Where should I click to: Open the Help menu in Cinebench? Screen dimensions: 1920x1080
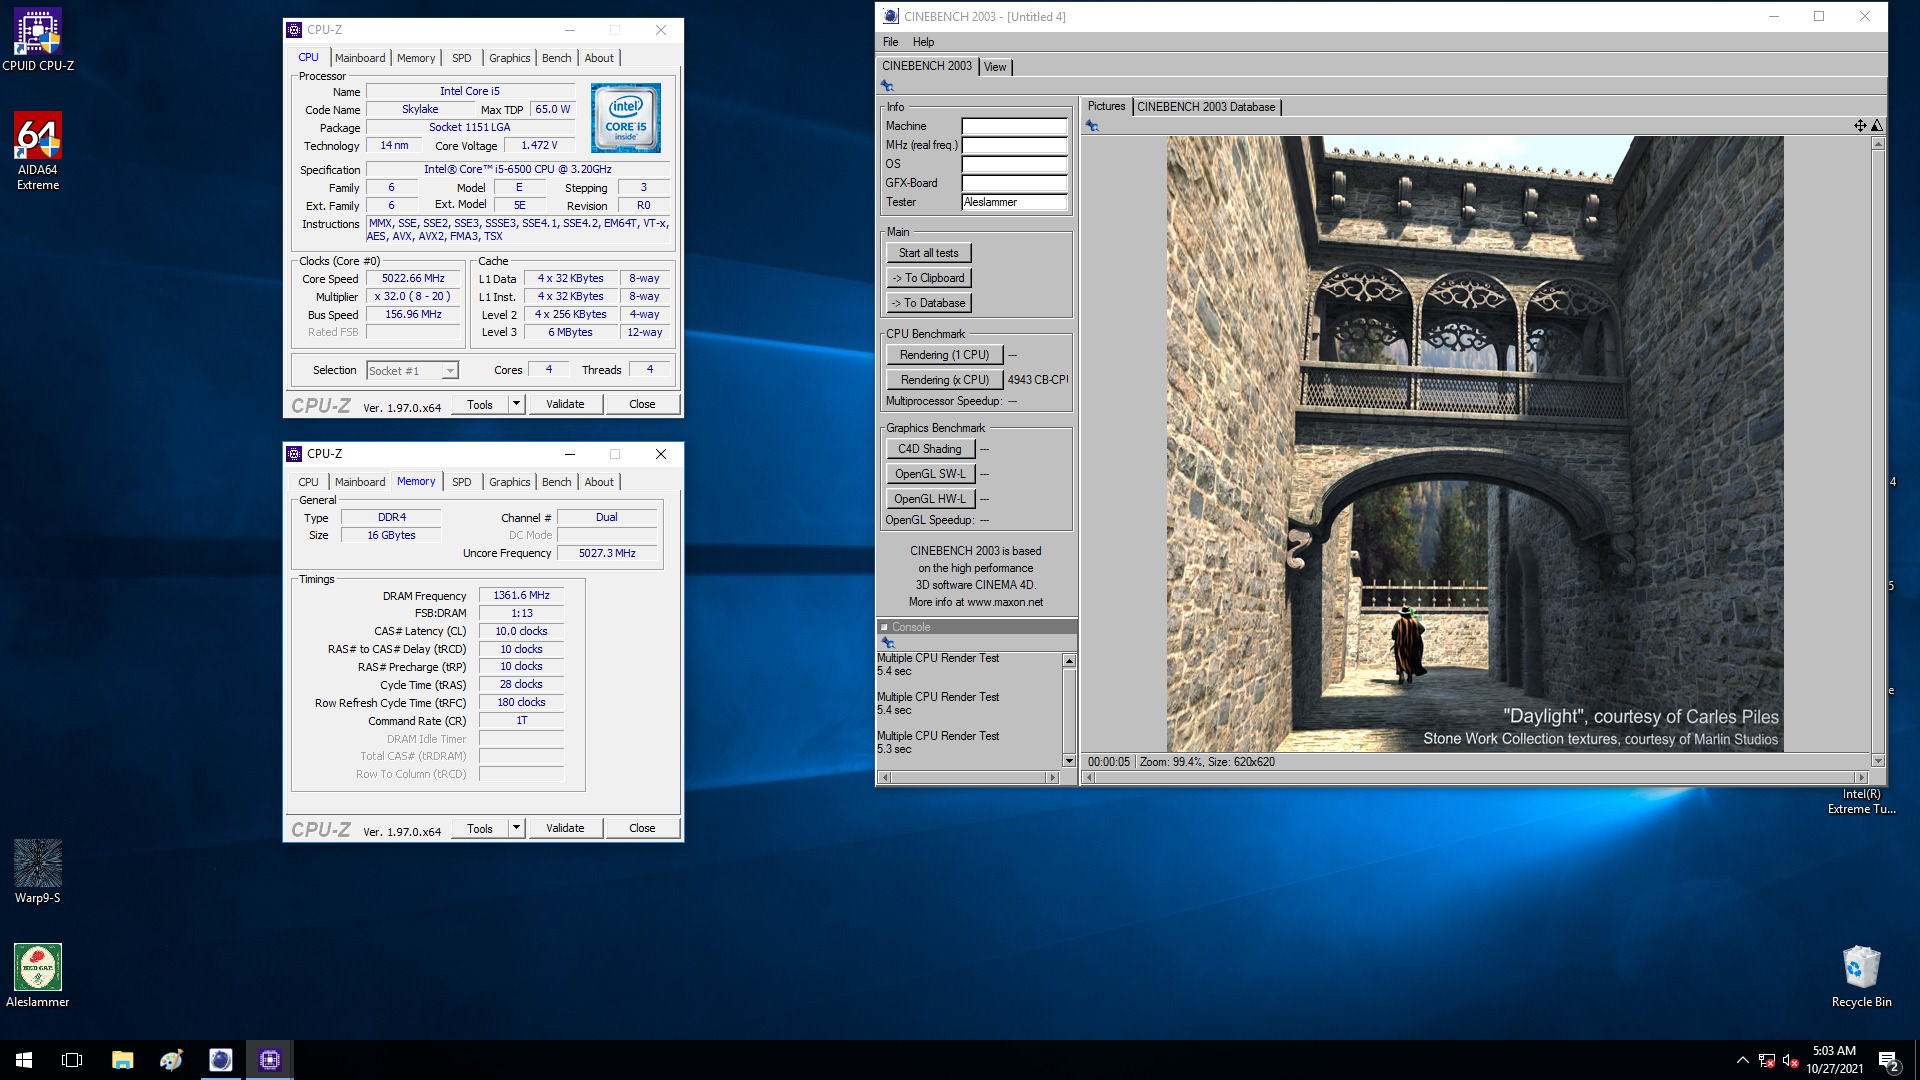coord(923,42)
